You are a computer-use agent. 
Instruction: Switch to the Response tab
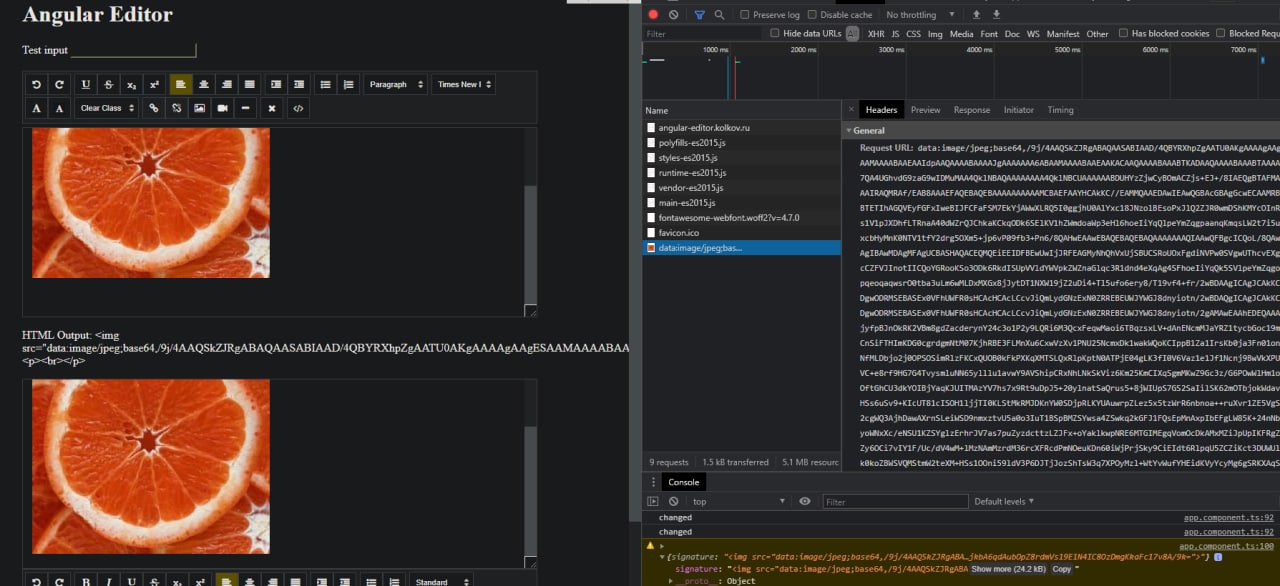coord(971,110)
